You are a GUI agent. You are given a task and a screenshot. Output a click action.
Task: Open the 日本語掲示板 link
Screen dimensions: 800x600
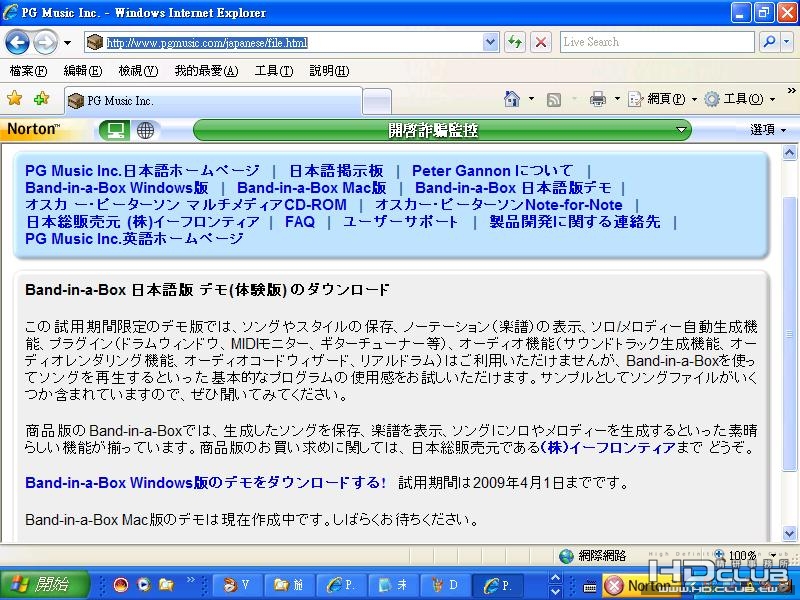(x=336, y=170)
